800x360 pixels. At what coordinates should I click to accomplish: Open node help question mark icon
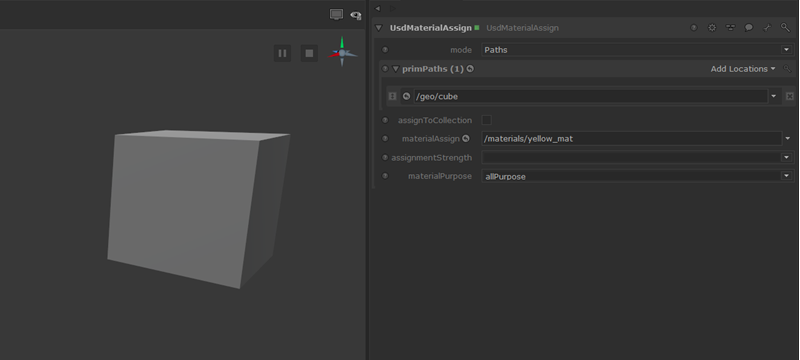(693, 28)
